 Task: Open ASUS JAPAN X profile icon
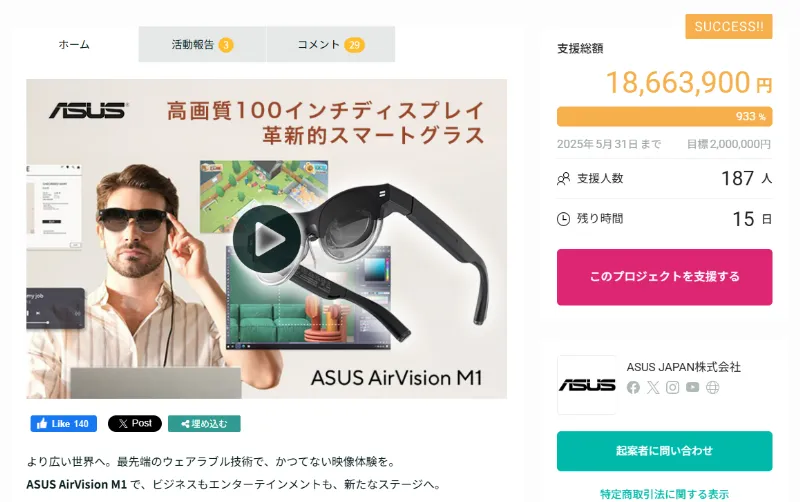pyautogui.click(x=653, y=388)
